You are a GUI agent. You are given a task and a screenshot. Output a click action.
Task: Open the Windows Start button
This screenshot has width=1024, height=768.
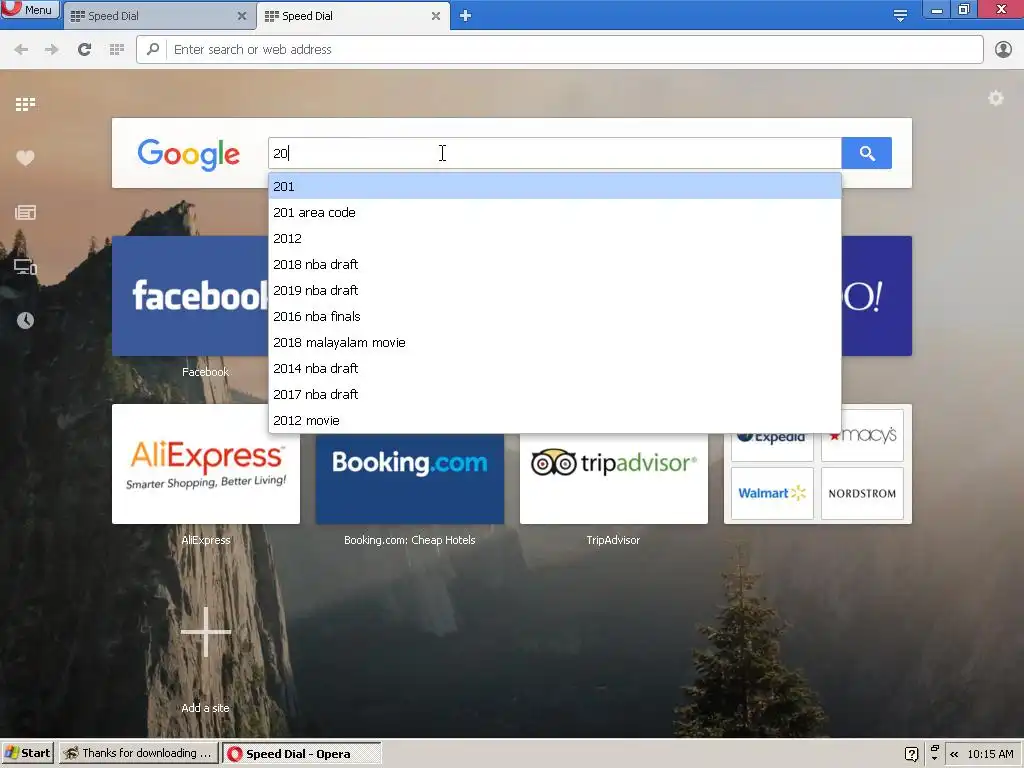[27, 754]
